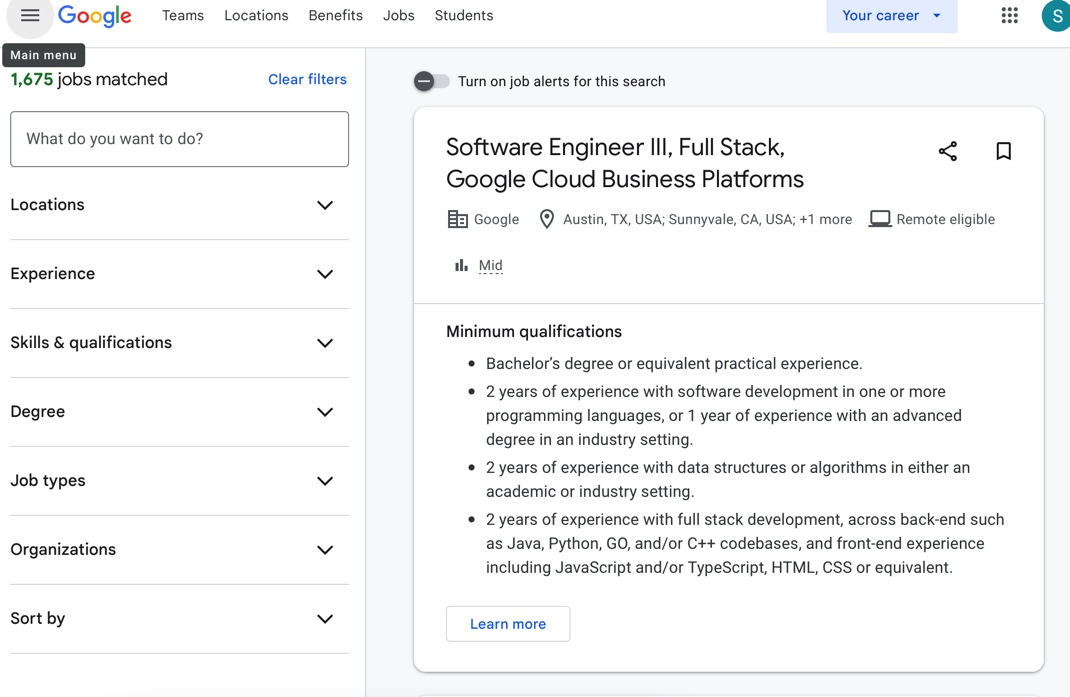The width and height of the screenshot is (1070, 697).
Task: Click the Remote eligible laptop icon
Action: click(x=880, y=219)
